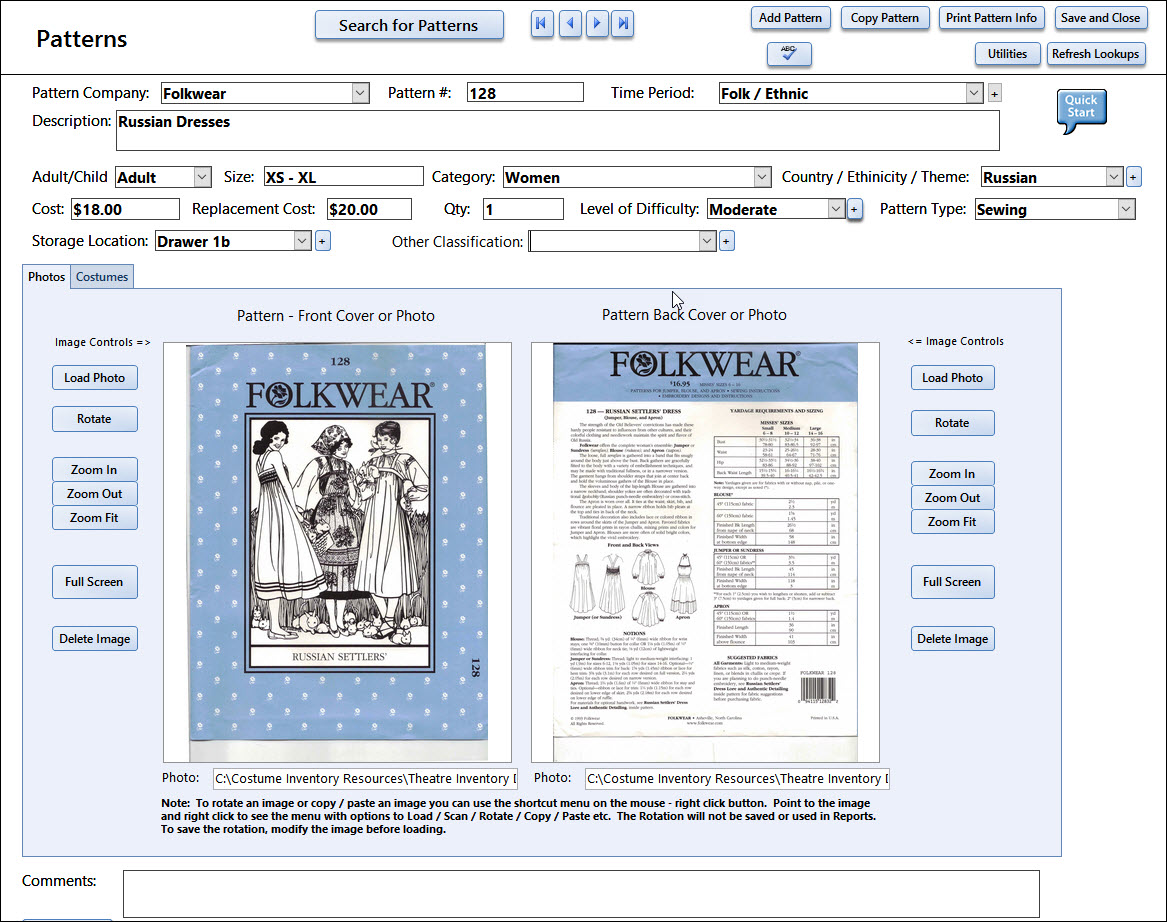This screenshot has width=1167, height=922.
Task: View the front cover in full screen
Action: tap(95, 582)
